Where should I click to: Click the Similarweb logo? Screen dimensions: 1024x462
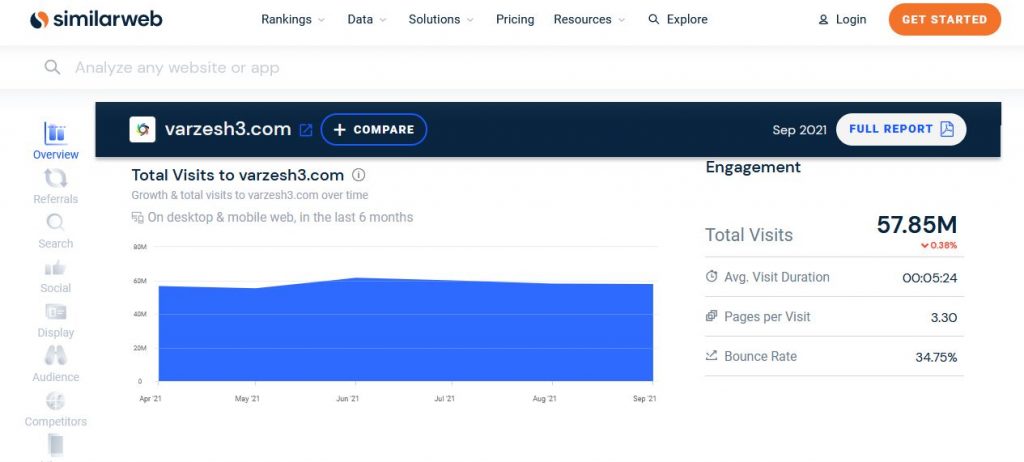(x=96, y=19)
